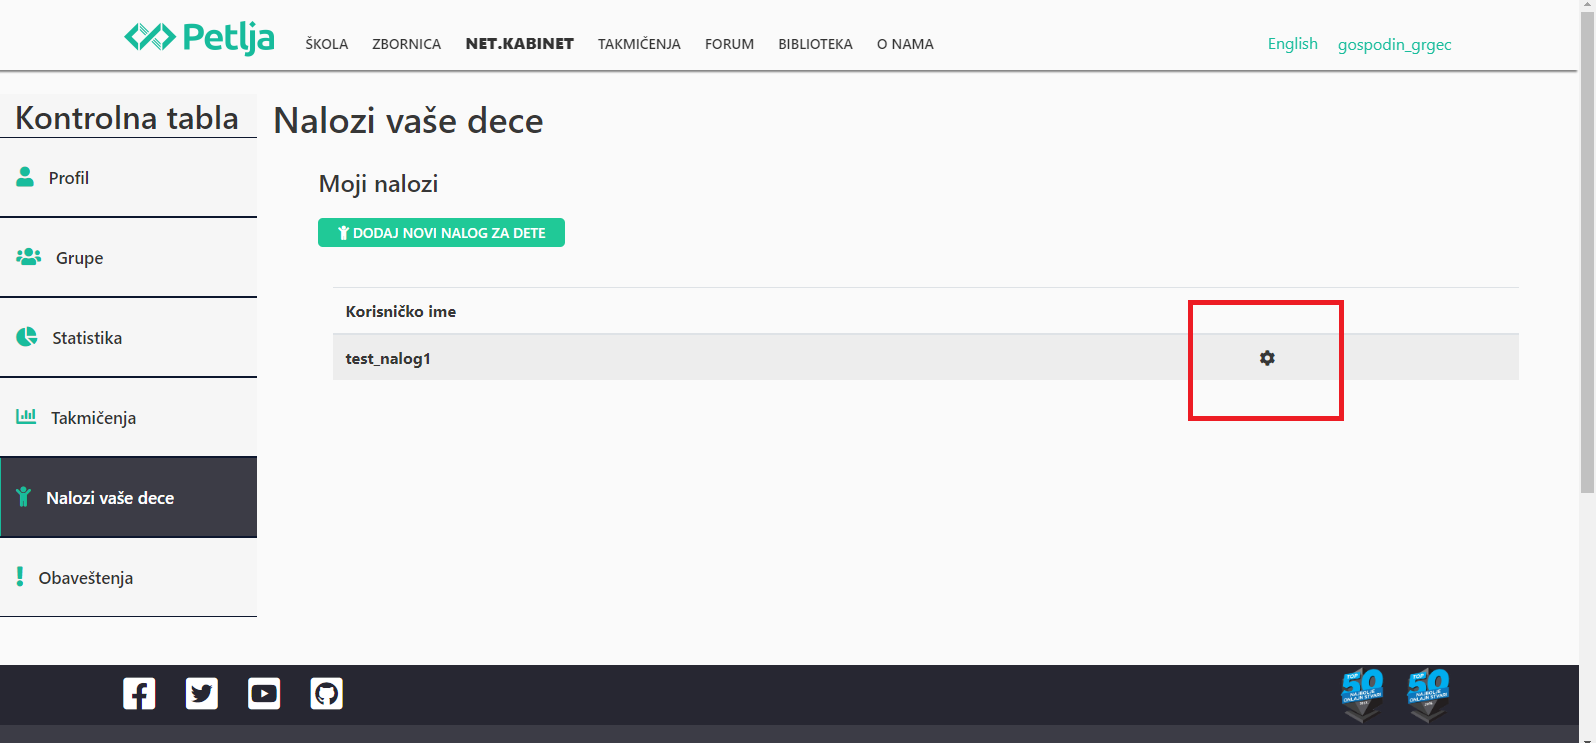Viewport: 1596px width, 743px height.
Task: Open the gospodin_grgec user menu
Action: coord(1395,44)
